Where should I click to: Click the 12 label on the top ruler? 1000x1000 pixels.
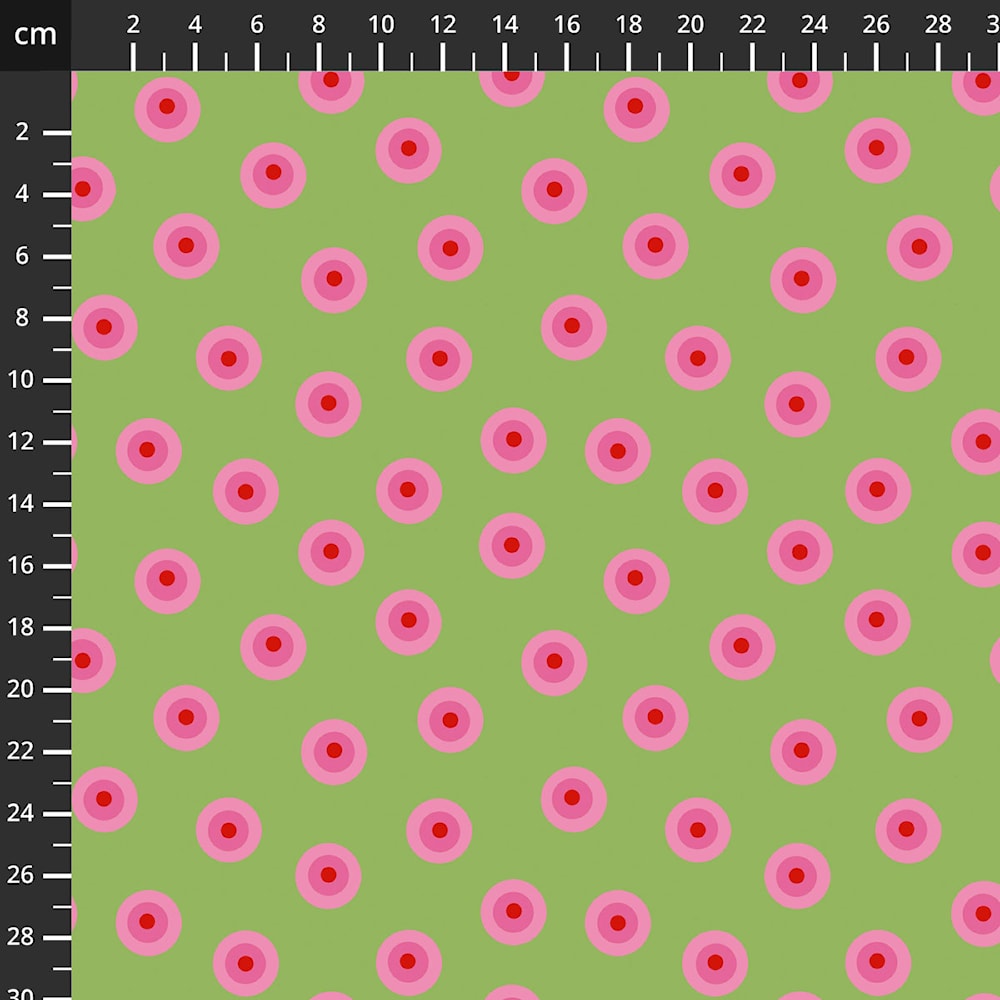[x=443, y=25]
